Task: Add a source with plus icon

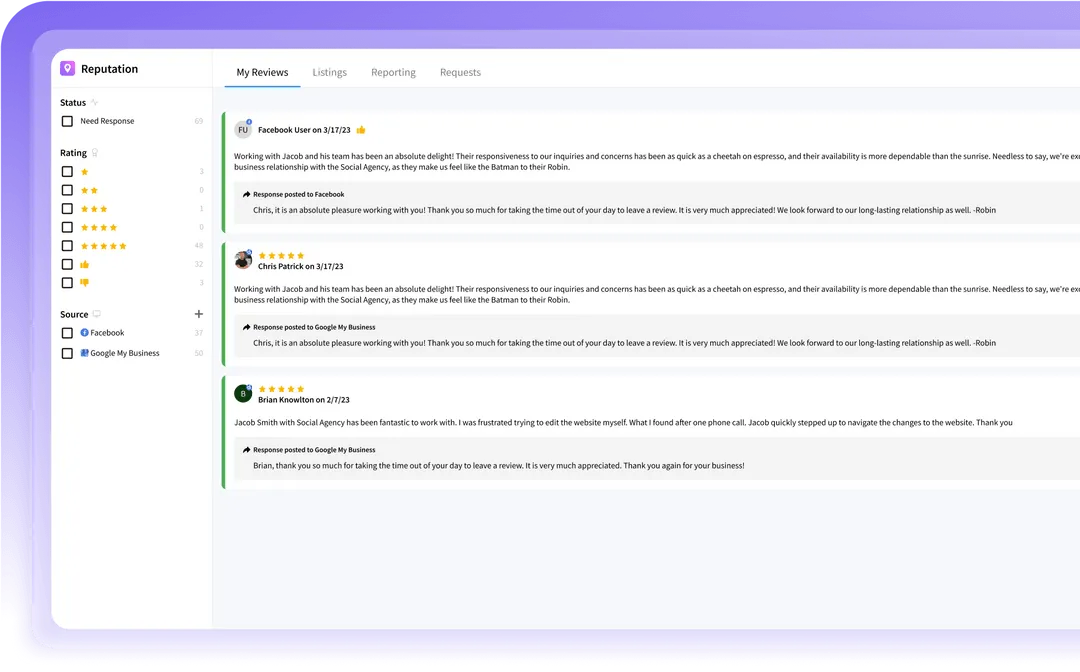Action: tap(198, 314)
